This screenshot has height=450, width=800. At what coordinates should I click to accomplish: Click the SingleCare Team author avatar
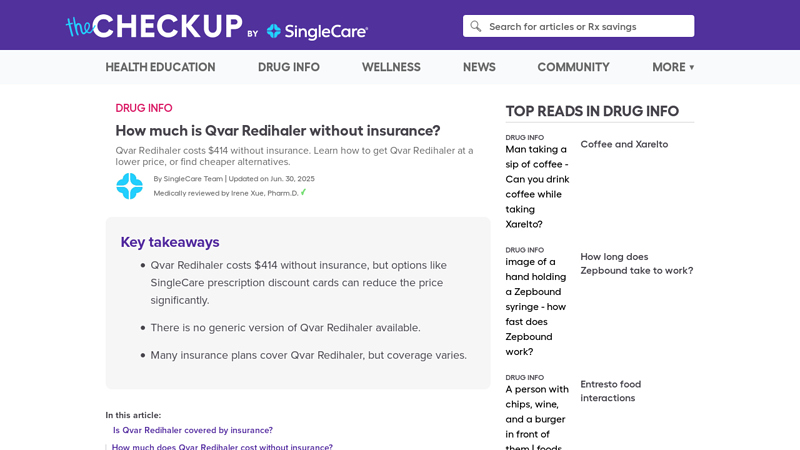coord(130,186)
